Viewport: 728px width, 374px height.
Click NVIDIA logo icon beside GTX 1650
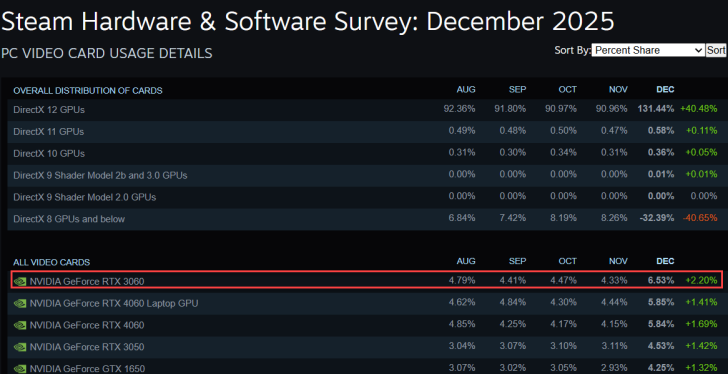tap(20, 369)
